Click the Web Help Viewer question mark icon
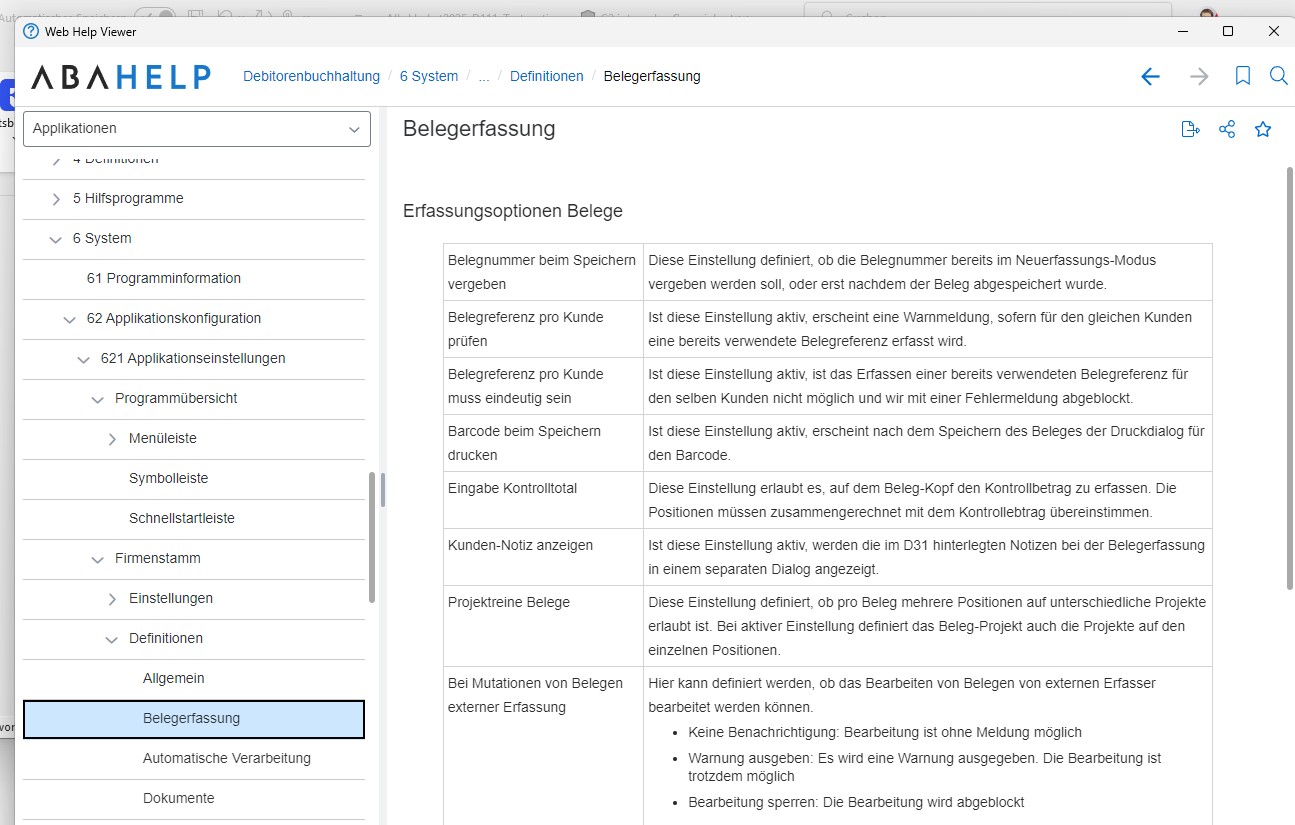The image size is (1295, 825). (30, 31)
